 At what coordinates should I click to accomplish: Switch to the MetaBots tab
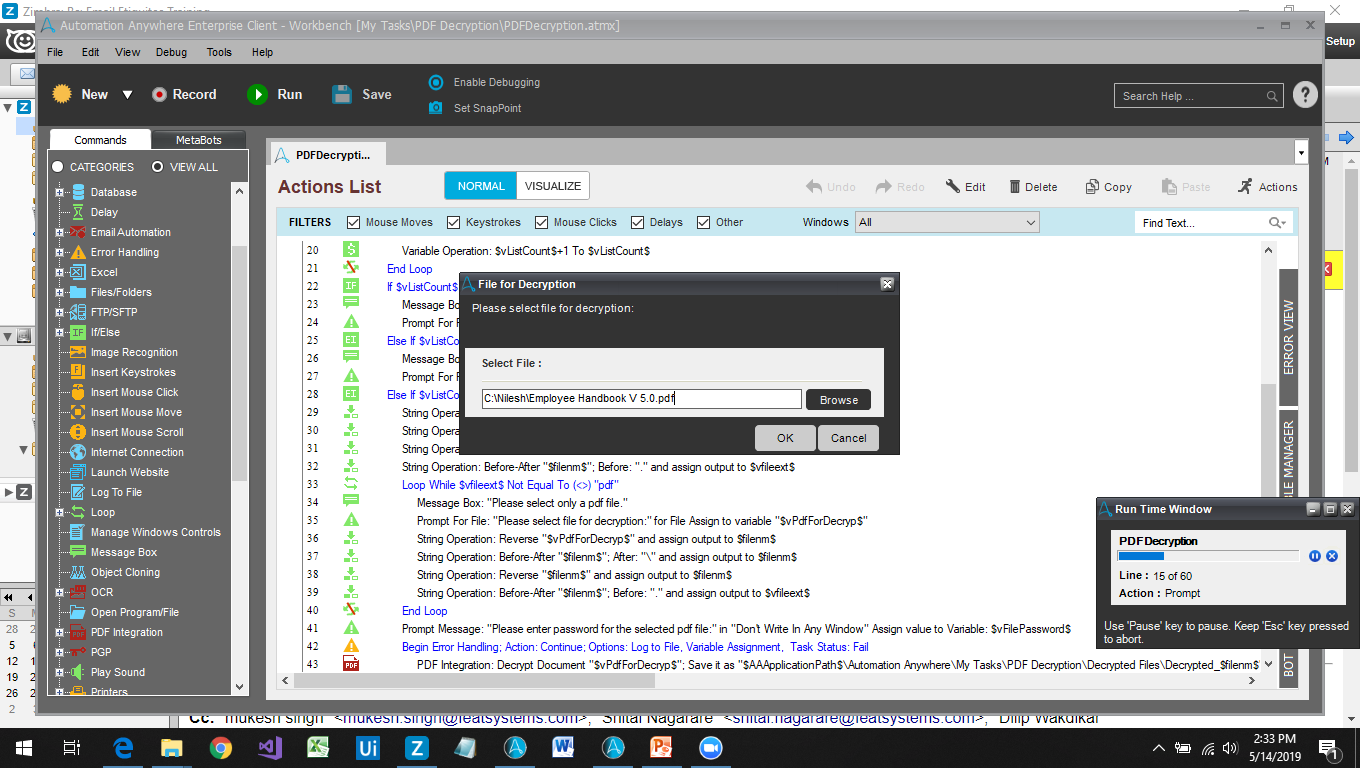(x=199, y=140)
